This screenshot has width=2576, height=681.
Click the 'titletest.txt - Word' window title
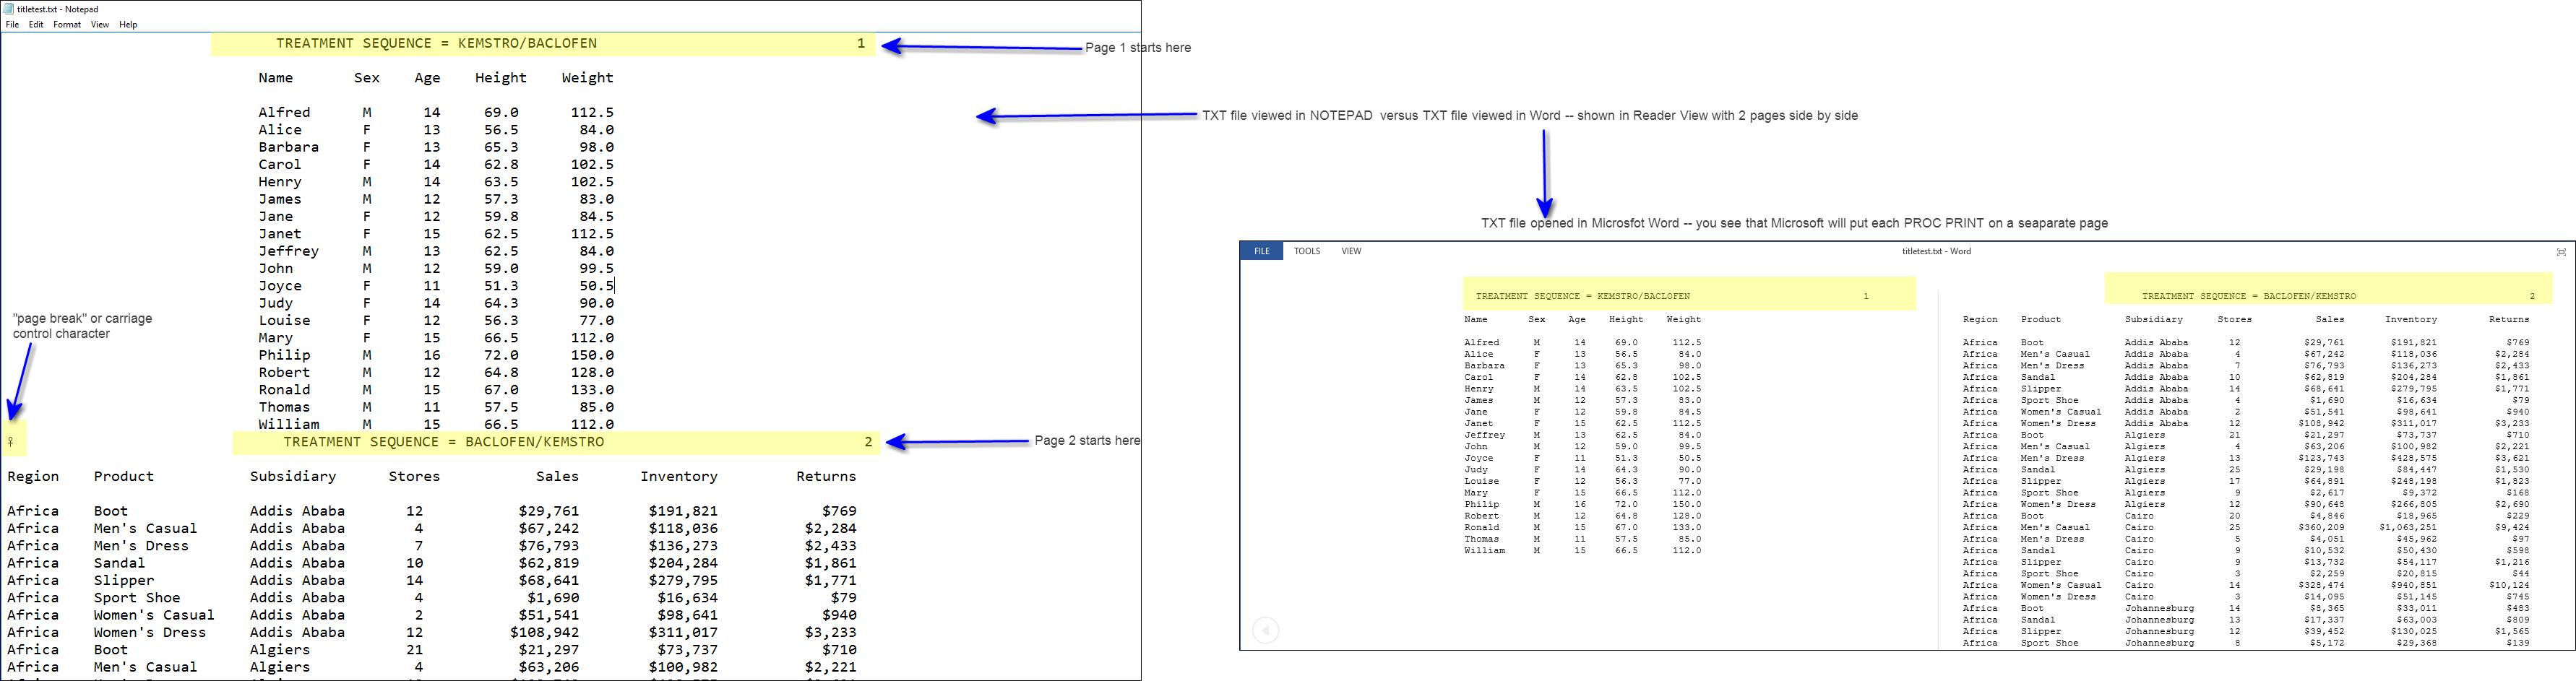point(1936,251)
